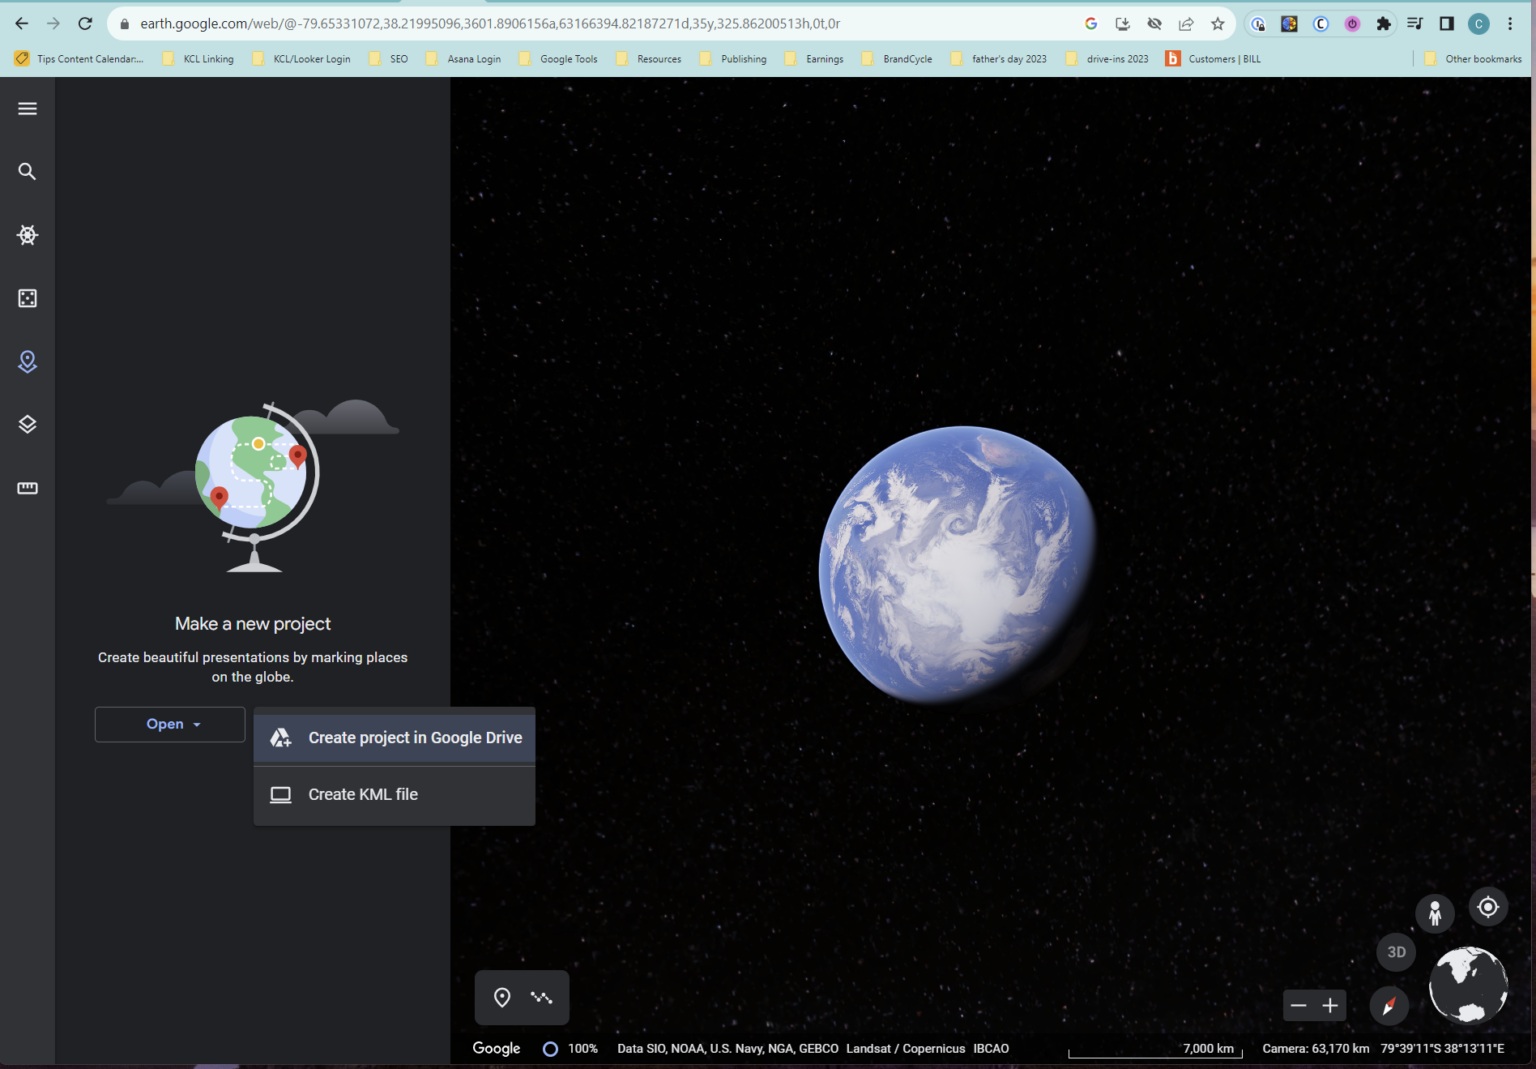Image resolution: width=1536 pixels, height=1069 pixels.
Task: Open the Projects panel
Action: click(27, 362)
